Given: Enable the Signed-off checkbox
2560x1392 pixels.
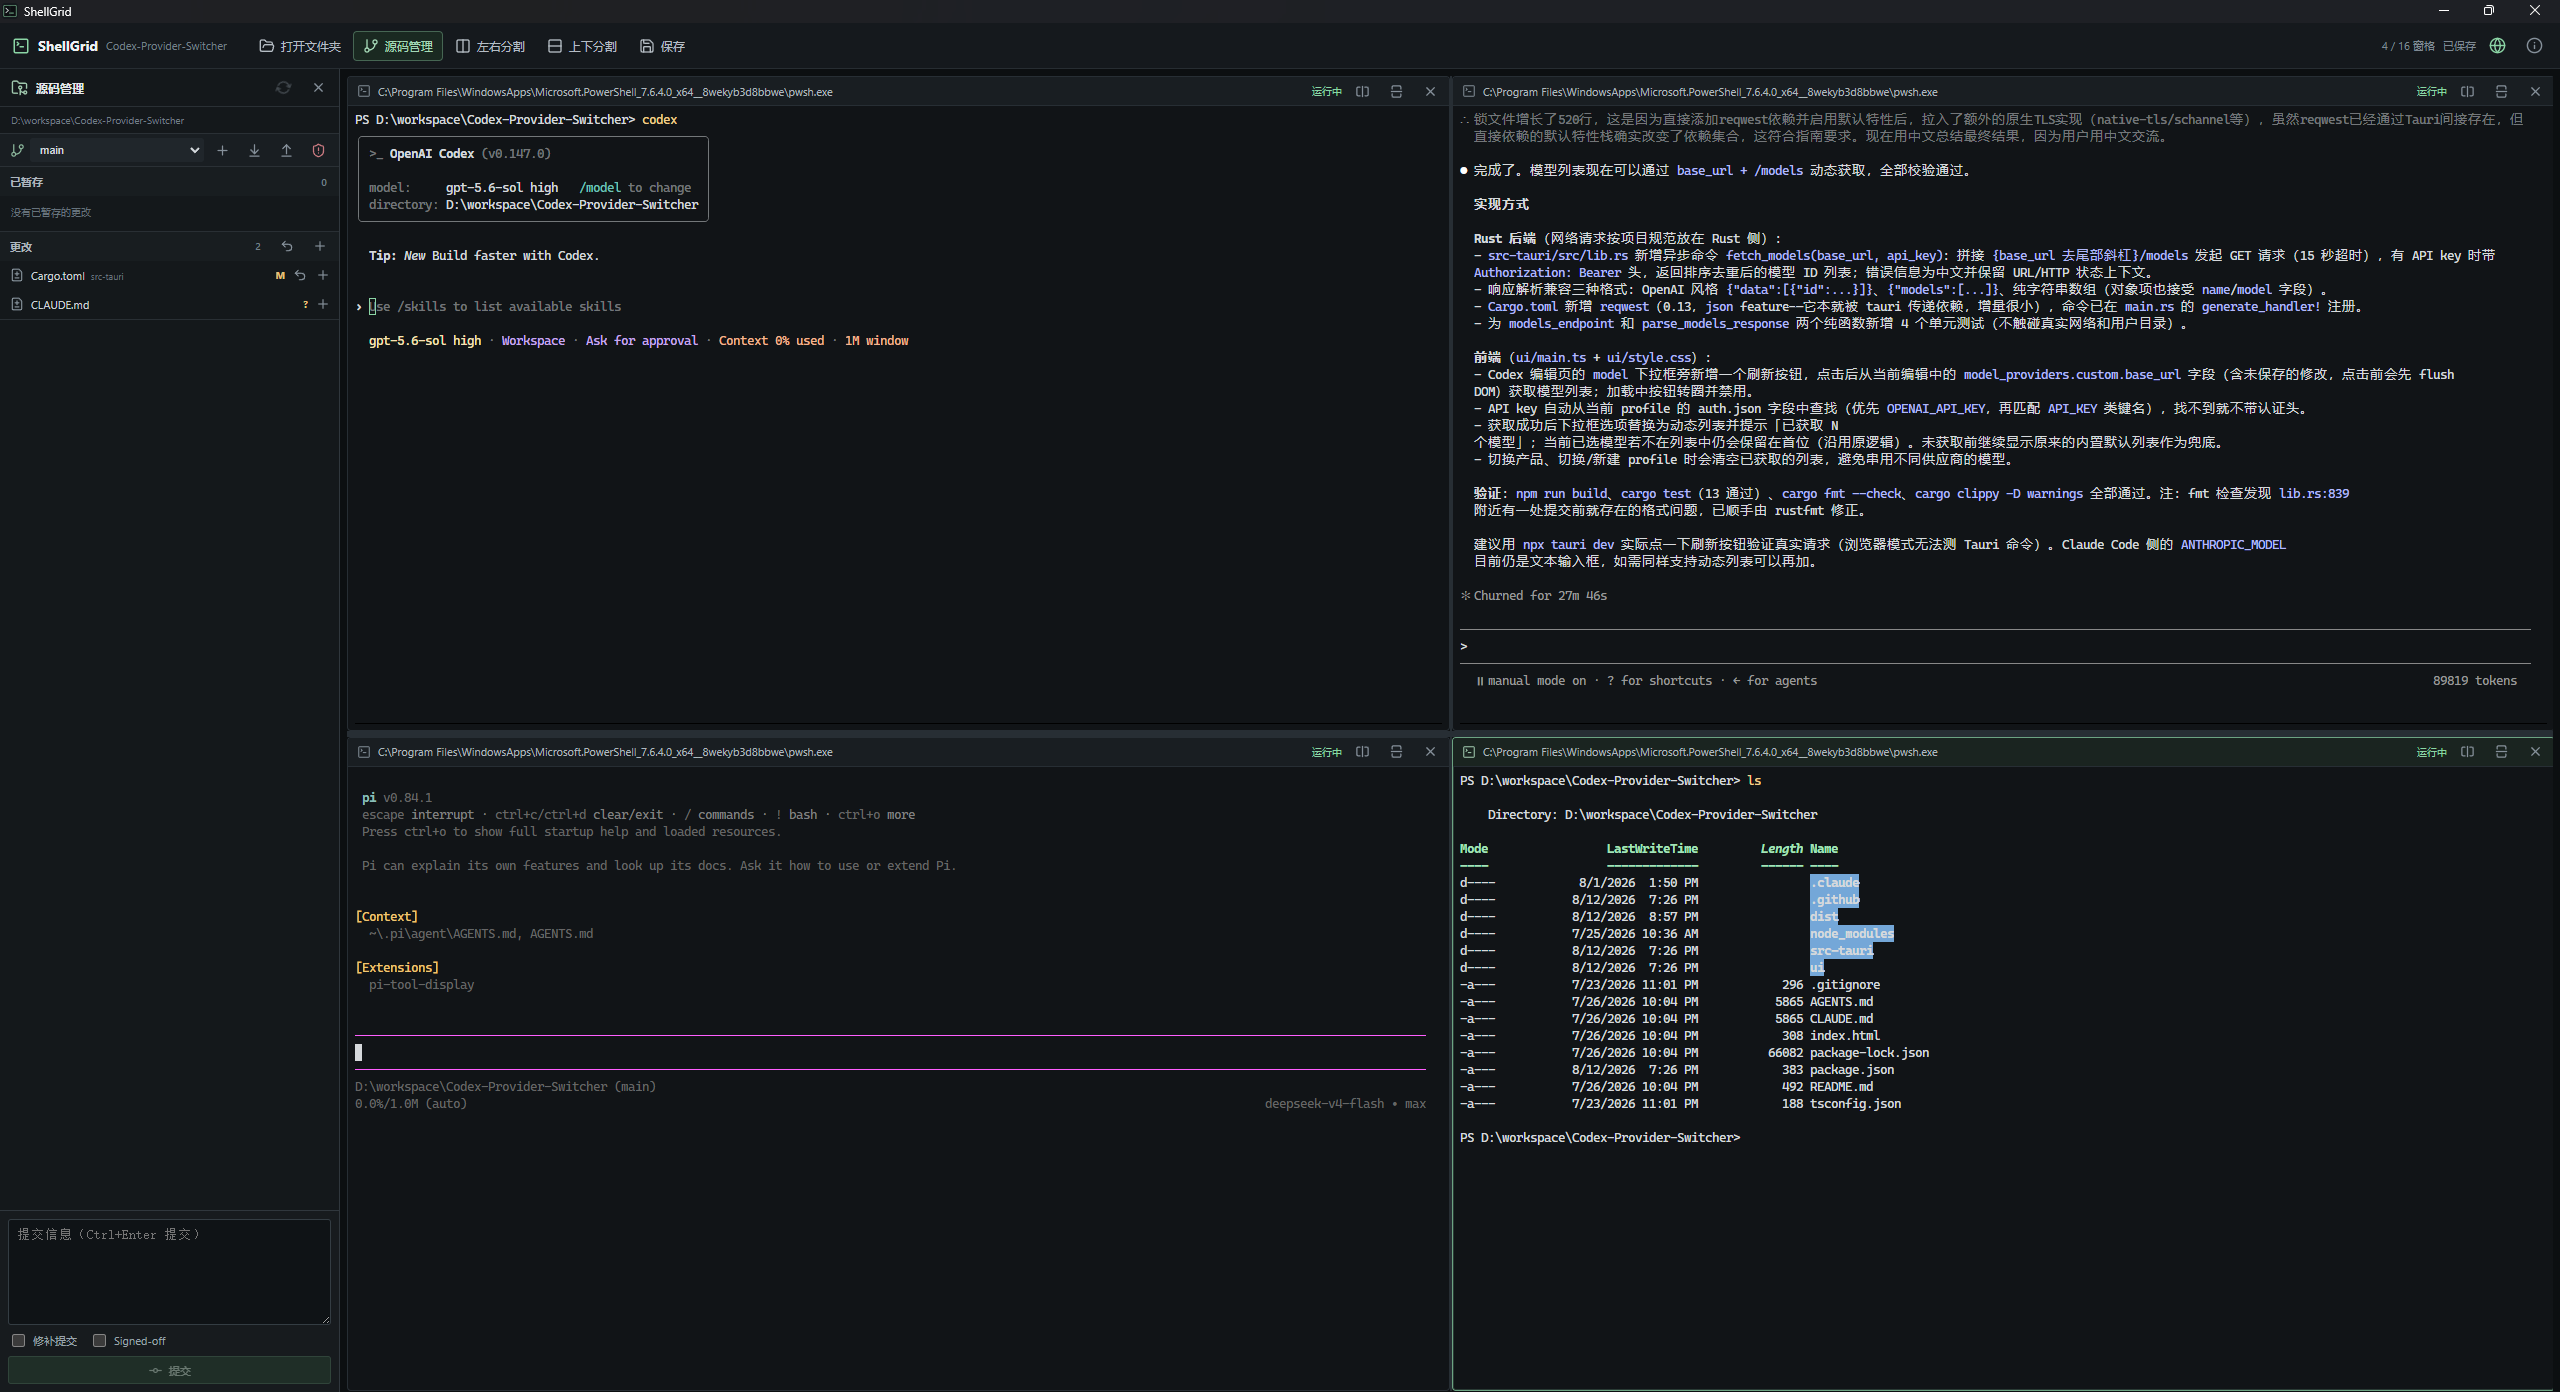Looking at the screenshot, I should point(99,1340).
